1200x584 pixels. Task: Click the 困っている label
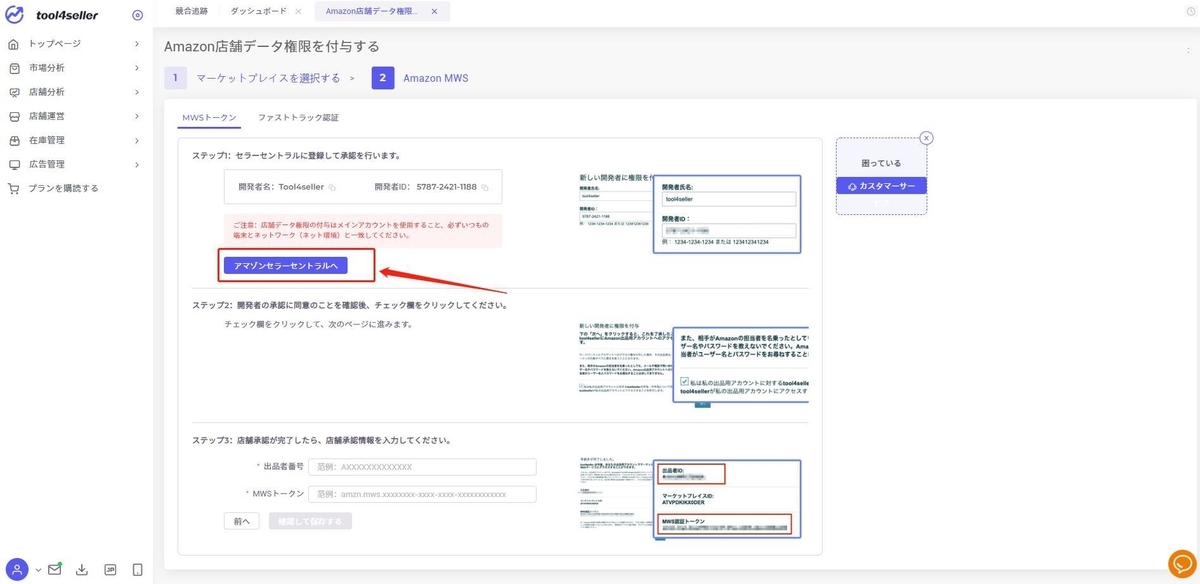coord(881,163)
